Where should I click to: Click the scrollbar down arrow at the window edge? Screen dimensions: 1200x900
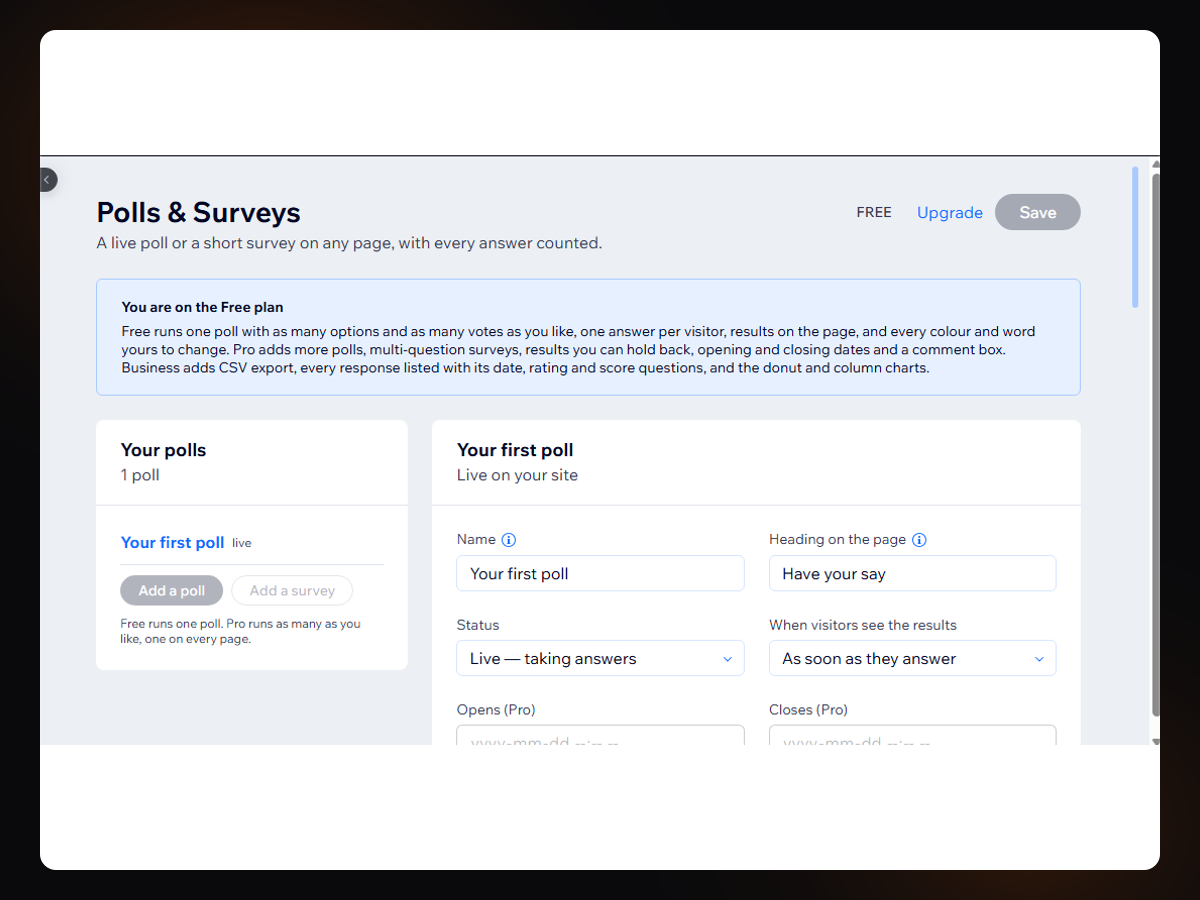(x=1156, y=741)
